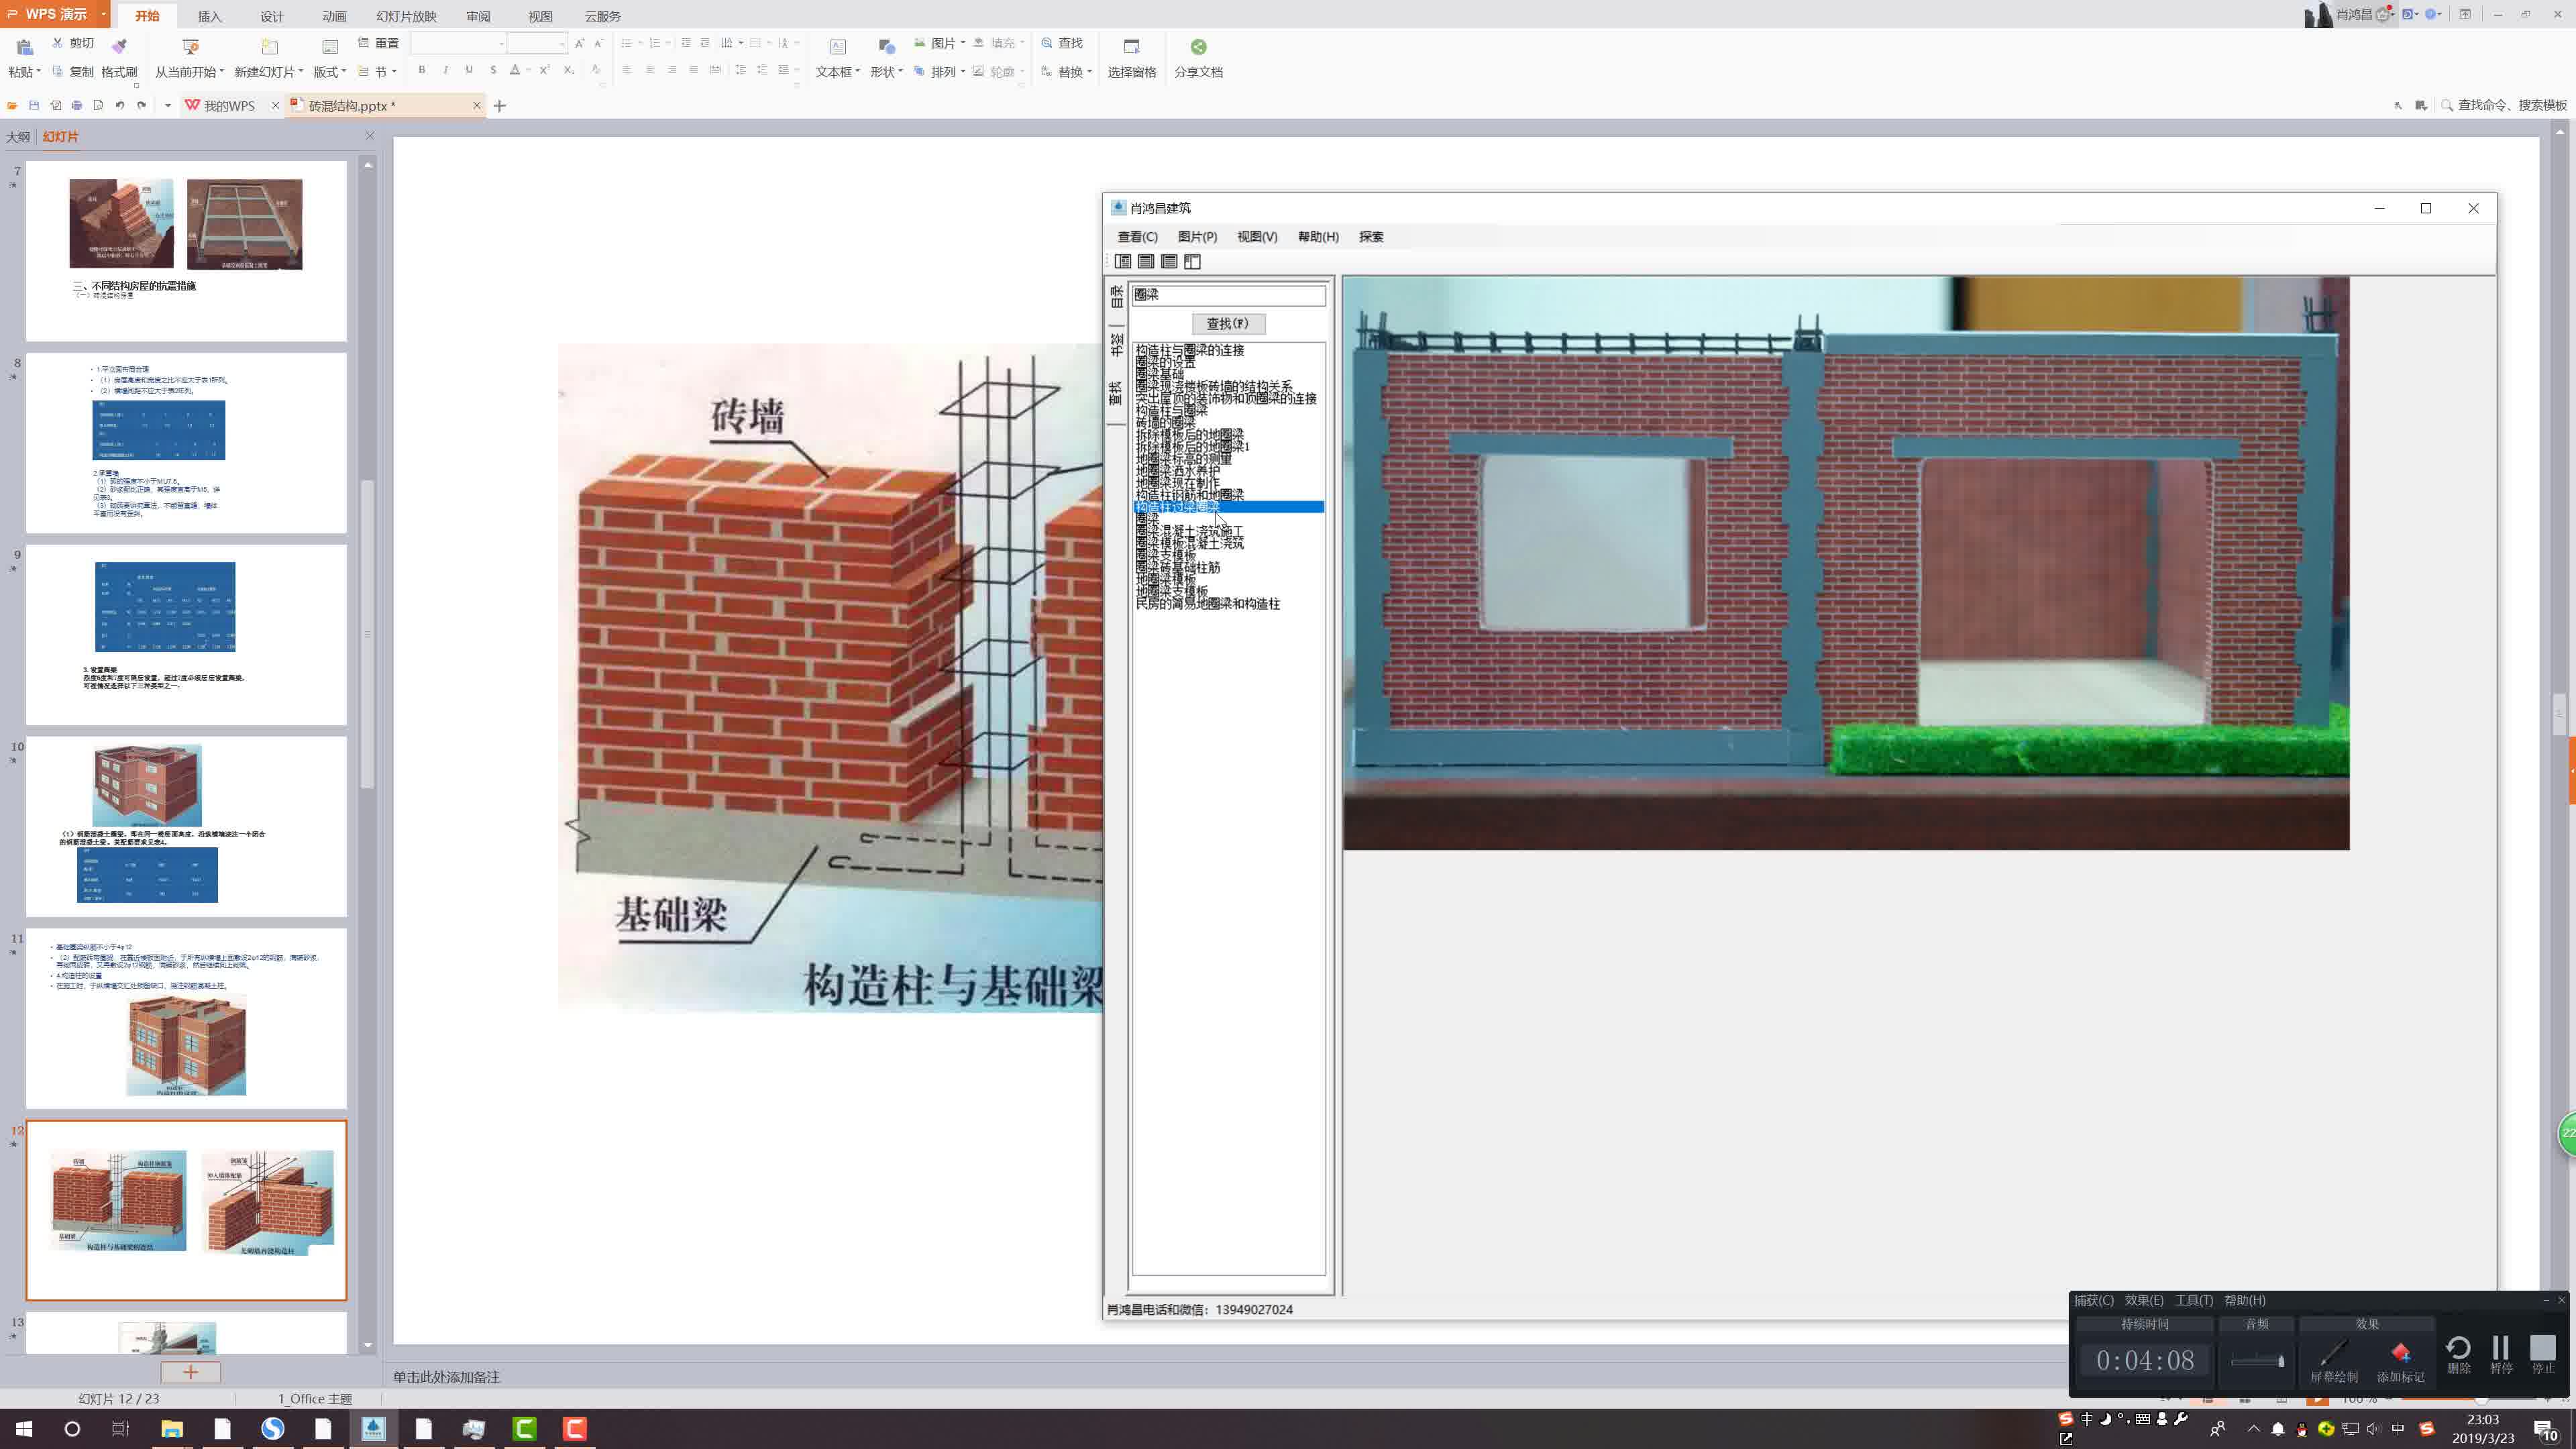Screen dimensions: 2576x1449
Task: Toggle bold formatting button
Action: point(422,70)
